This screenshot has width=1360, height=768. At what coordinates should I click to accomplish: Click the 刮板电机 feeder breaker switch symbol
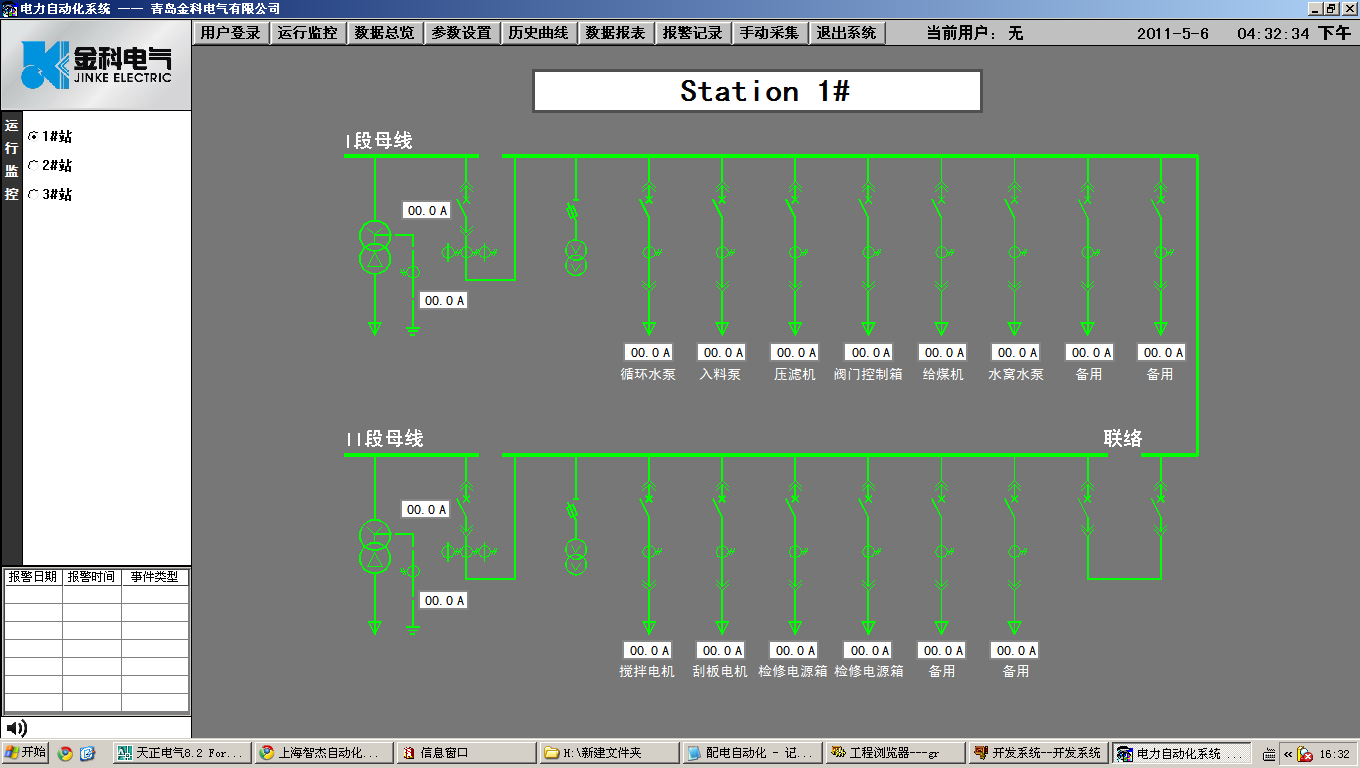(x=720, y=507)
